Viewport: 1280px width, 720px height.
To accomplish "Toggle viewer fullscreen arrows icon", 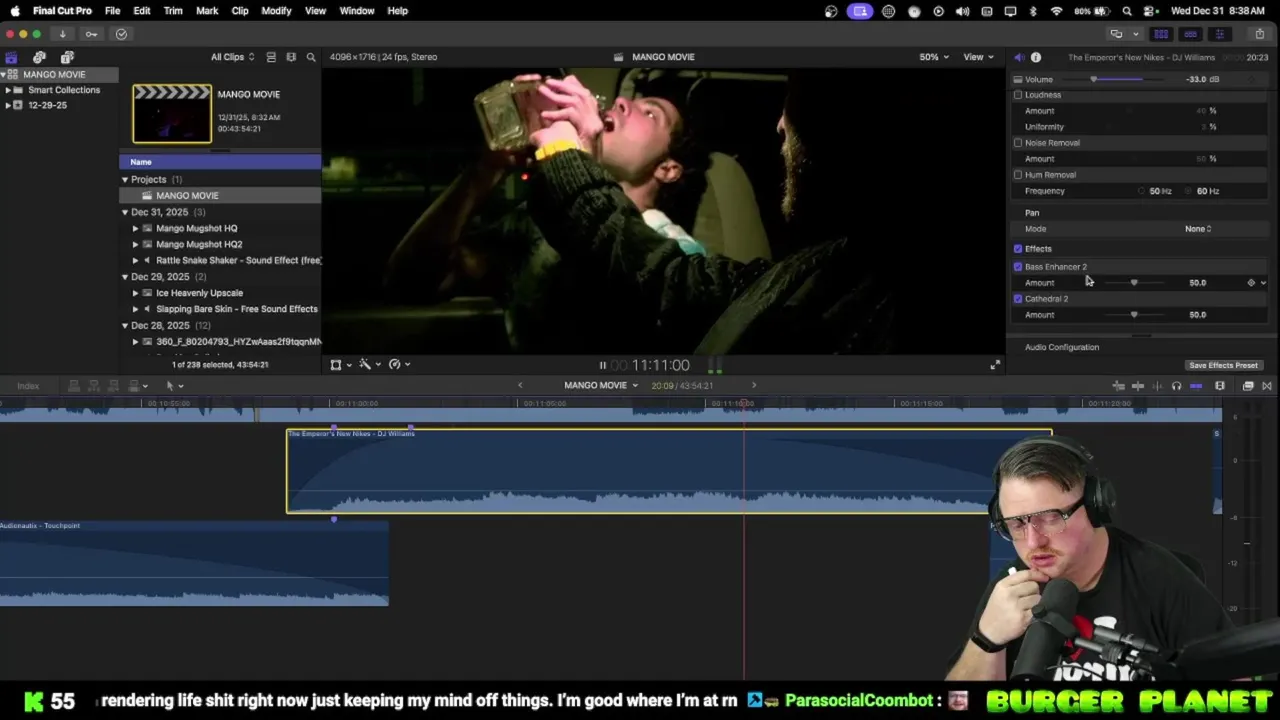I will pos(994,365).
